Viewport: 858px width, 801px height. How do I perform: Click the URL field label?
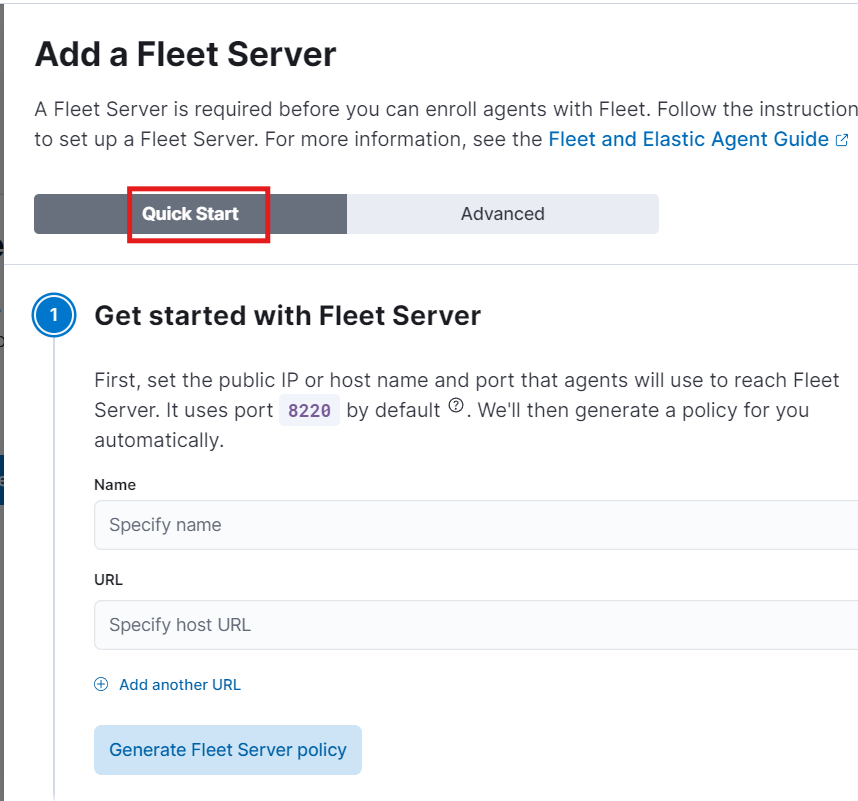tap(108, 579)
